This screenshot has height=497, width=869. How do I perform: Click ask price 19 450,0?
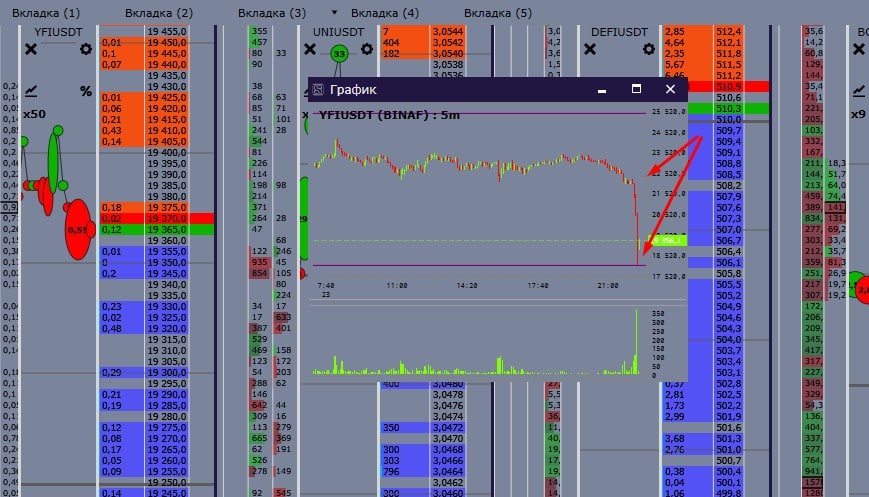[167, 42]
